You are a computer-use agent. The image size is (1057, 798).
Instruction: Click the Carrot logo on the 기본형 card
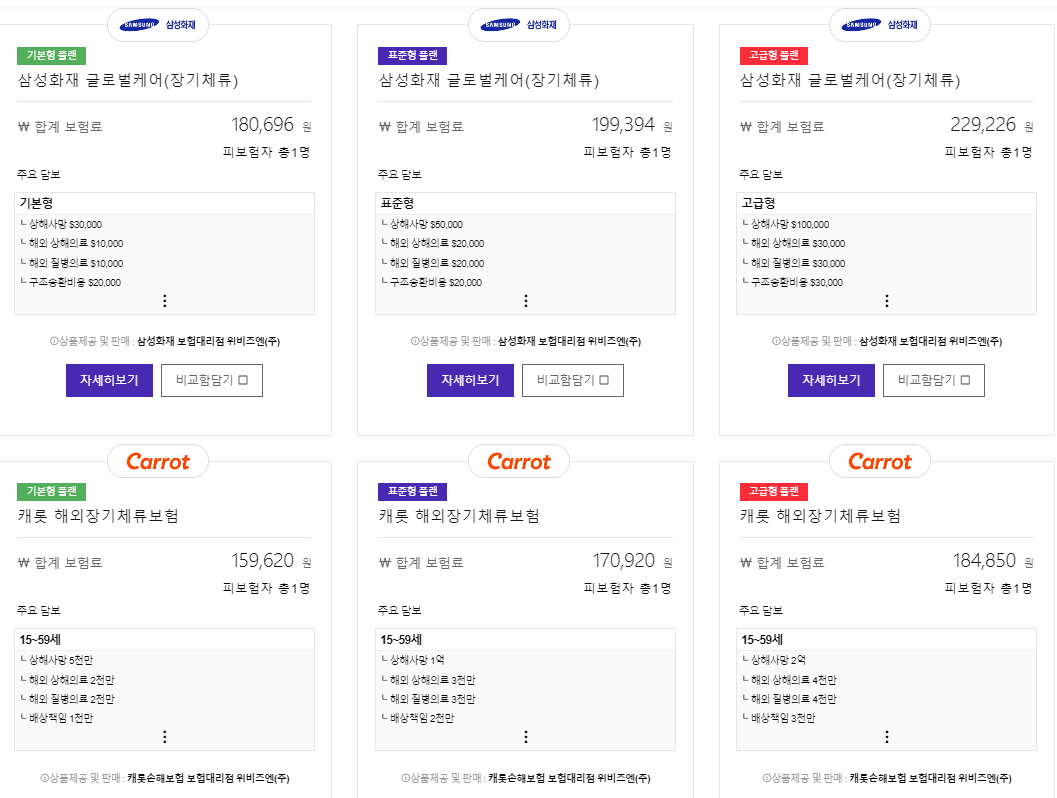pyautogui.click(x=157, y=461)
